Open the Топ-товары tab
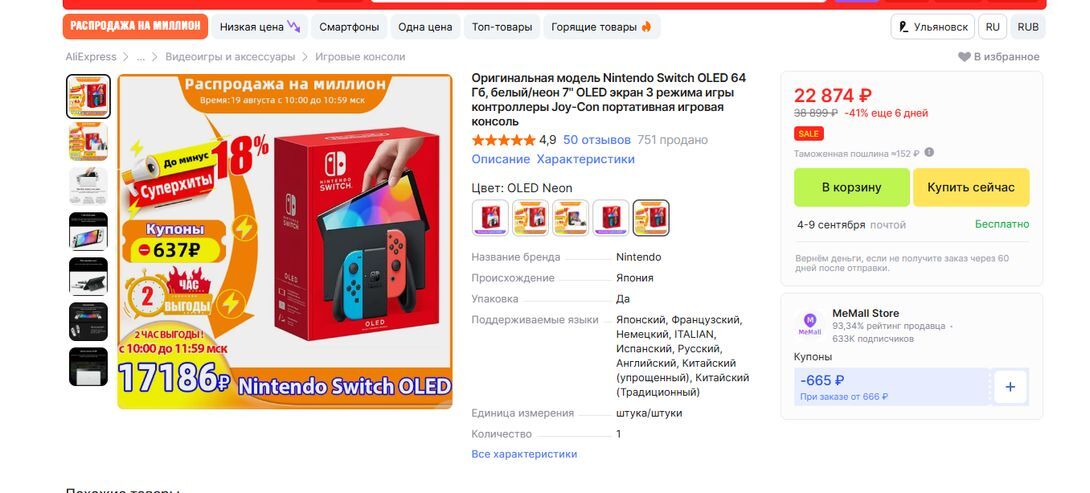This screenshot has width=1090, height=493. 502,27
